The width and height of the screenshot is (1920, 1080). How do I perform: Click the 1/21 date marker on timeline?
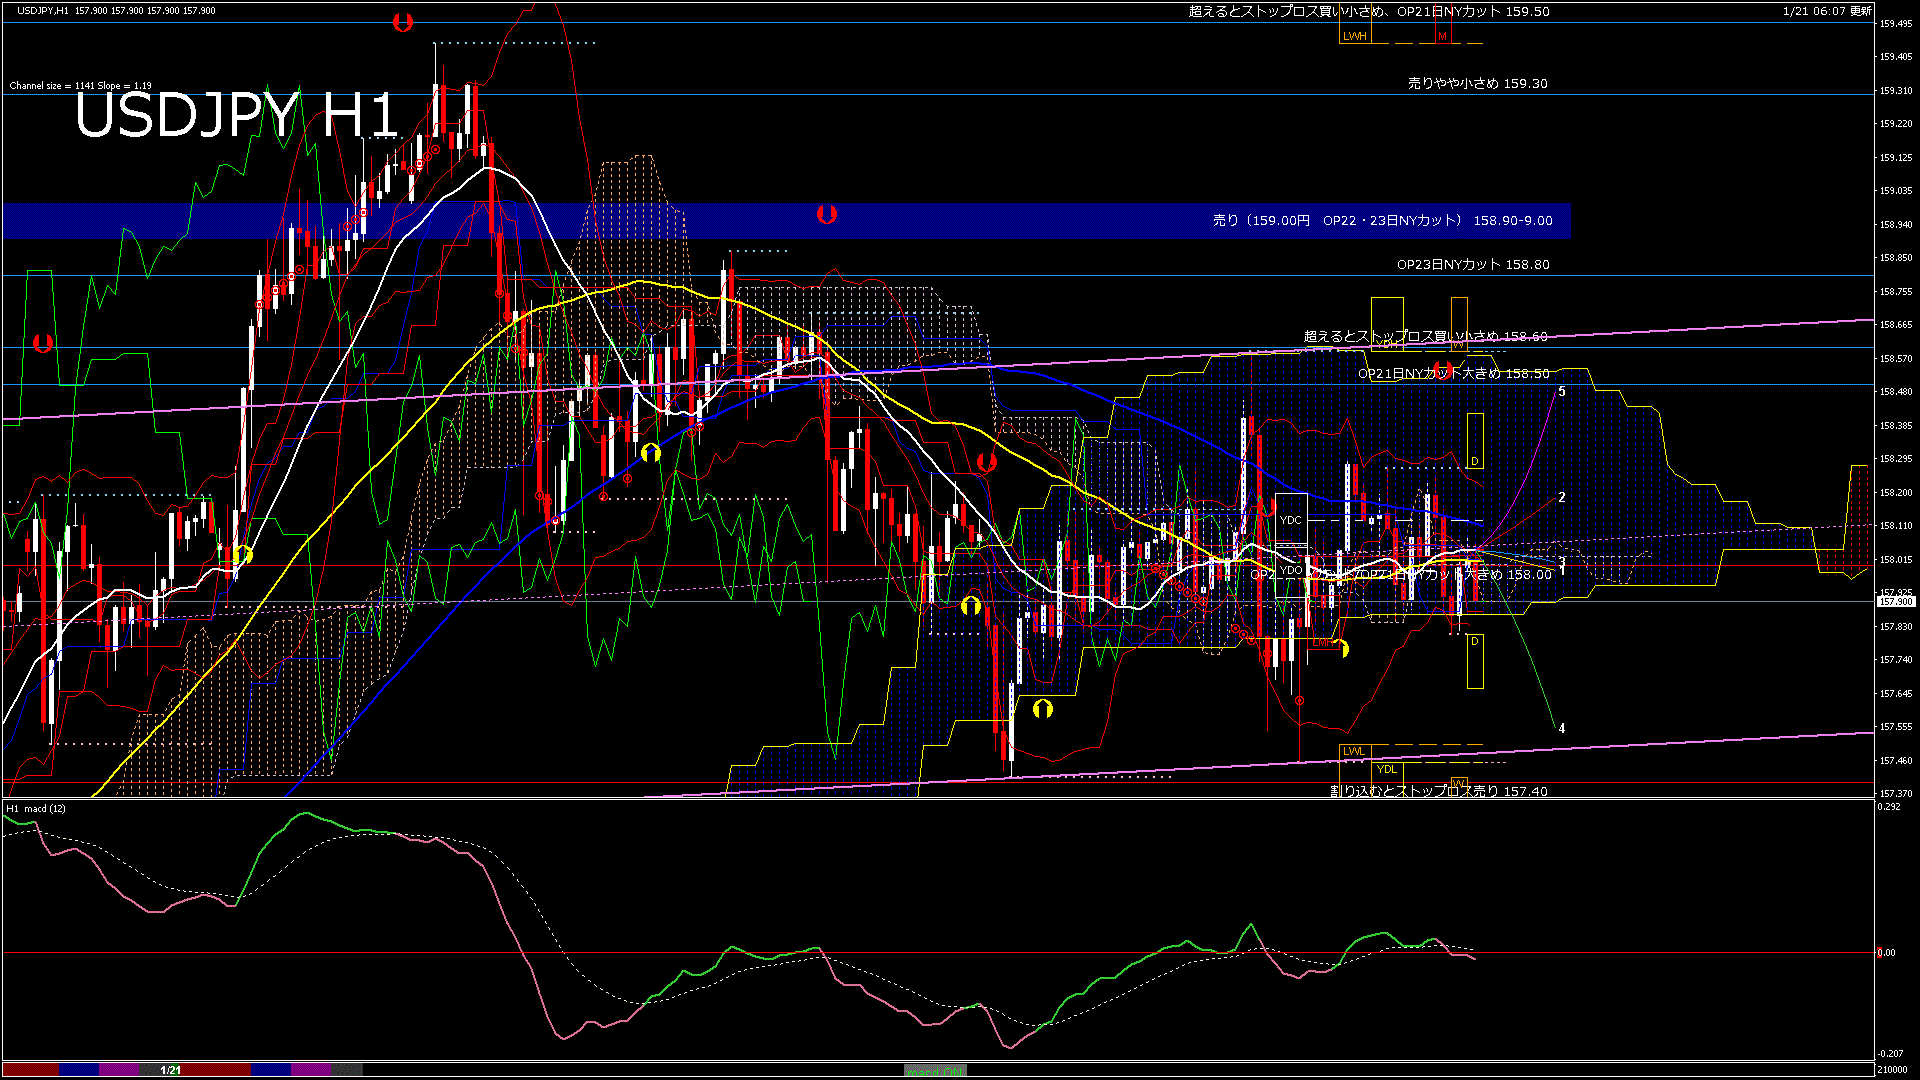pyautogui.click(x=171, y=1070)
